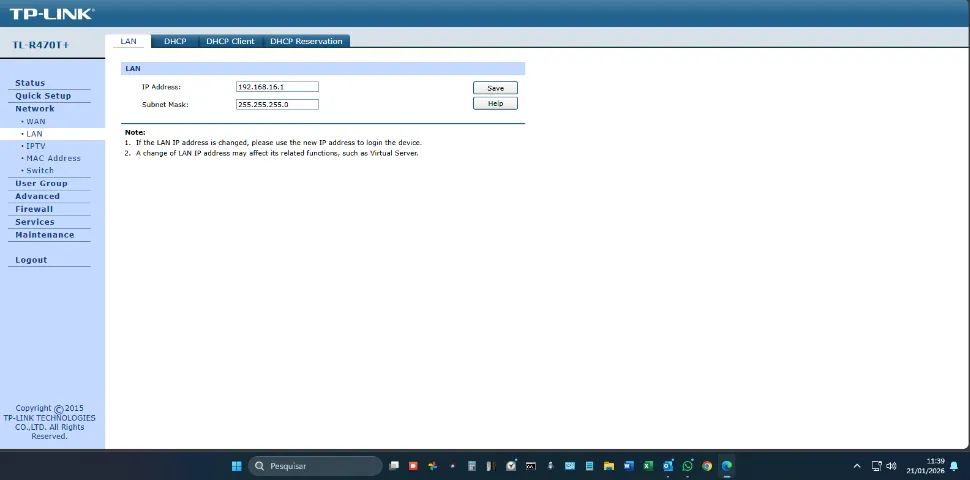Click note mentioning Virtual Server
Image resolution: width=970 pixels, height=480 pixels.
[277, 153]
